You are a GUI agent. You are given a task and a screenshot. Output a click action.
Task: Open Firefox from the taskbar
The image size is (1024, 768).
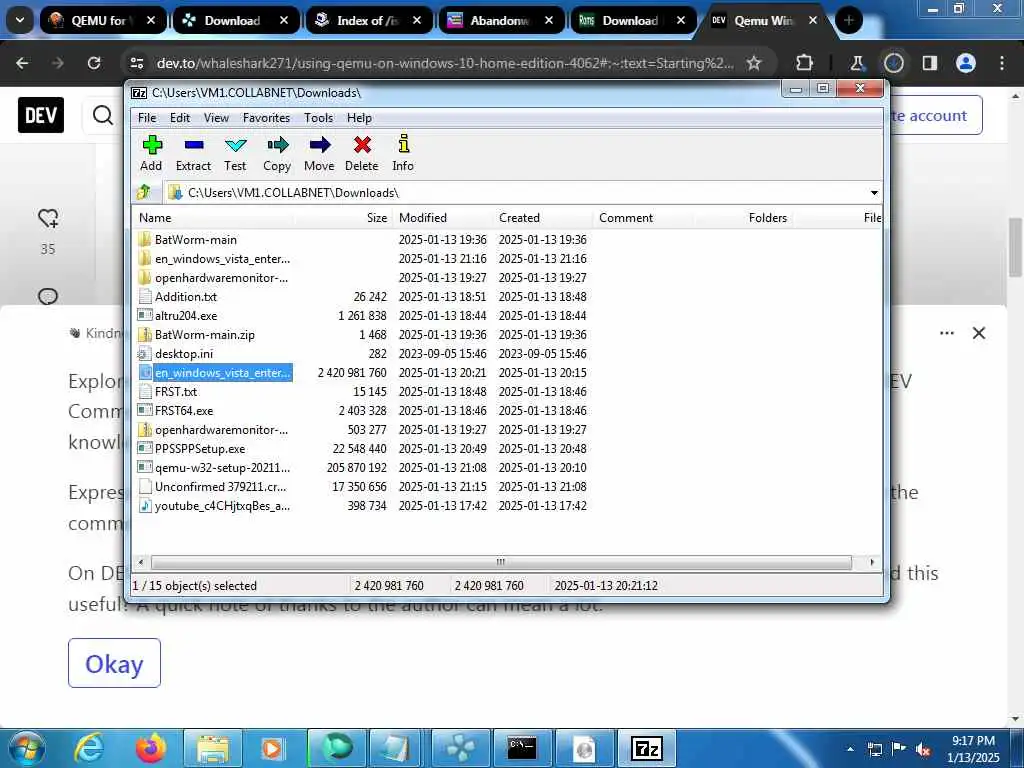150,748
